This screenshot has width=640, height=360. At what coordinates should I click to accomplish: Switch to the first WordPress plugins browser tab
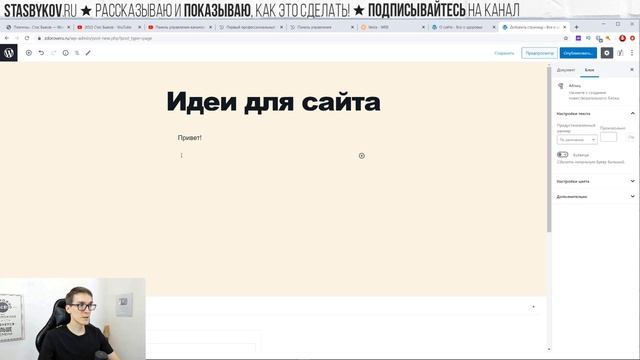pyautogui.click(x=38, y=27)
